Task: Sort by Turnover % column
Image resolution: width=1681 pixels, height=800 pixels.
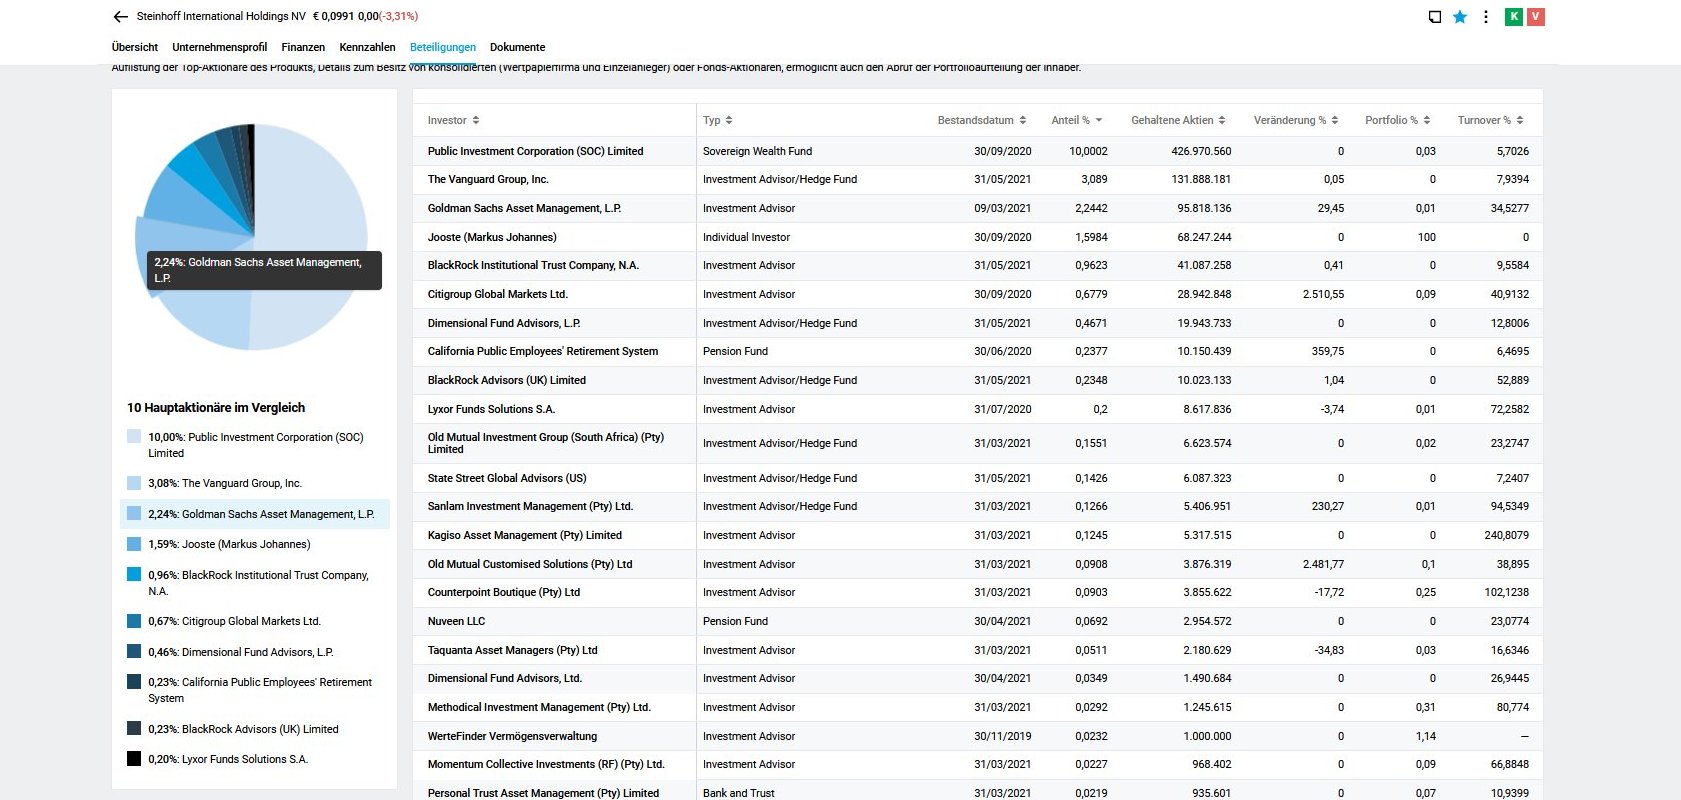Action: tap(1490, 120)
